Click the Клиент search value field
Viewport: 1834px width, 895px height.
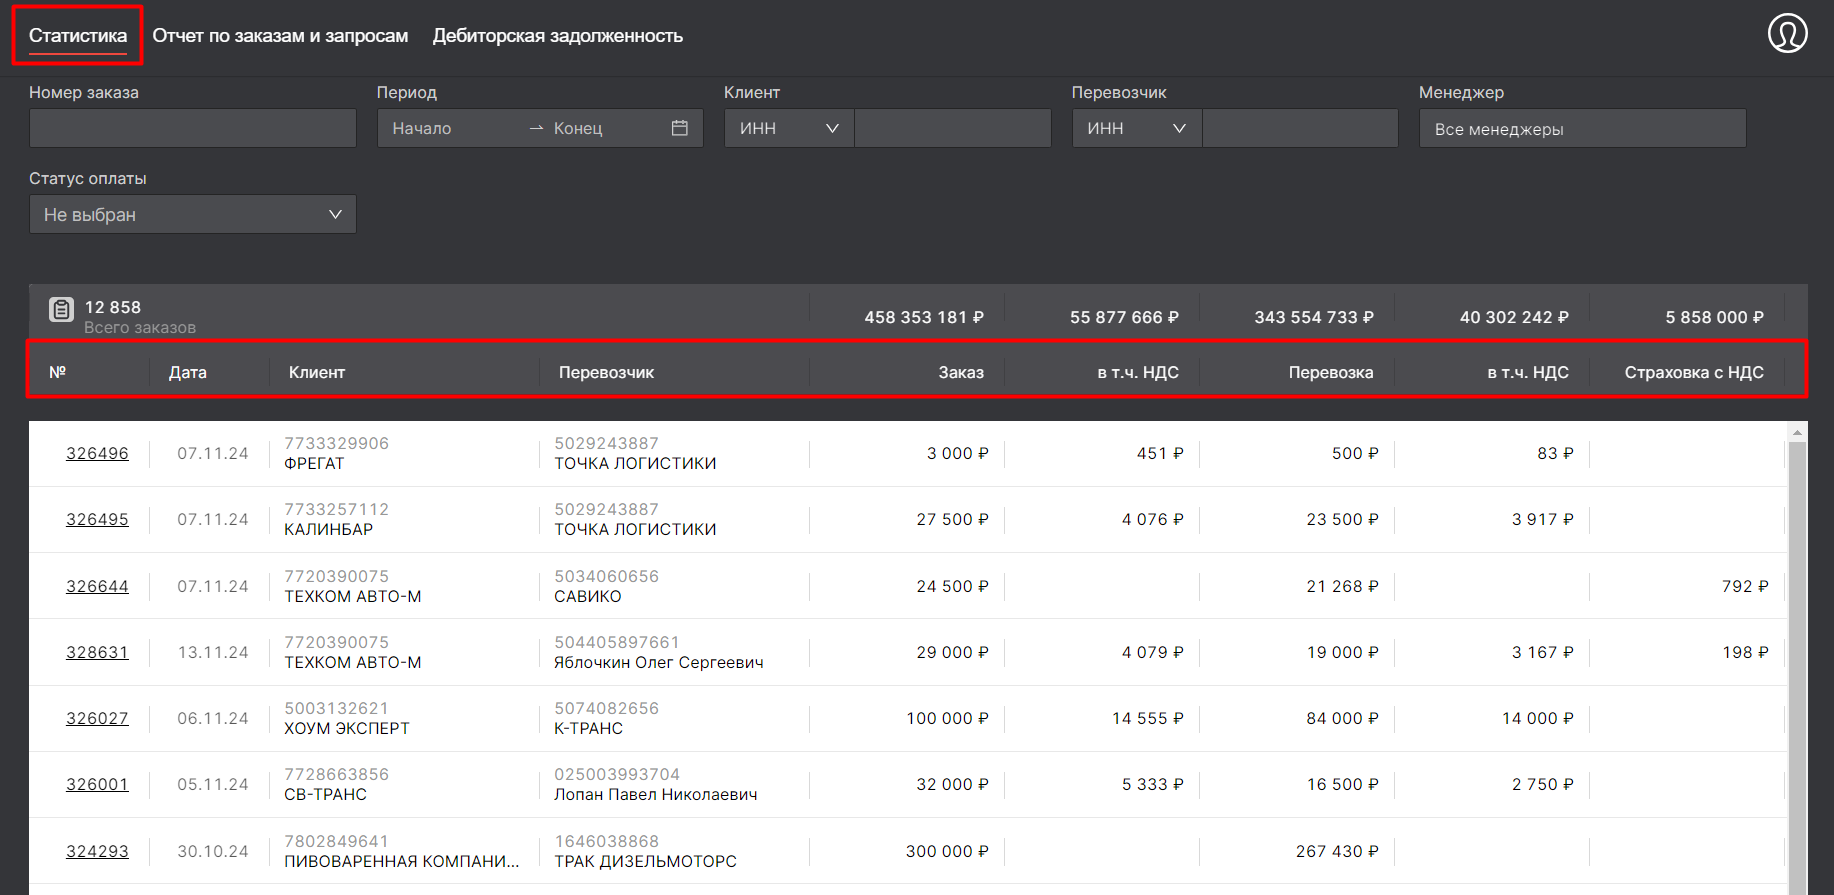pos(953,128)
